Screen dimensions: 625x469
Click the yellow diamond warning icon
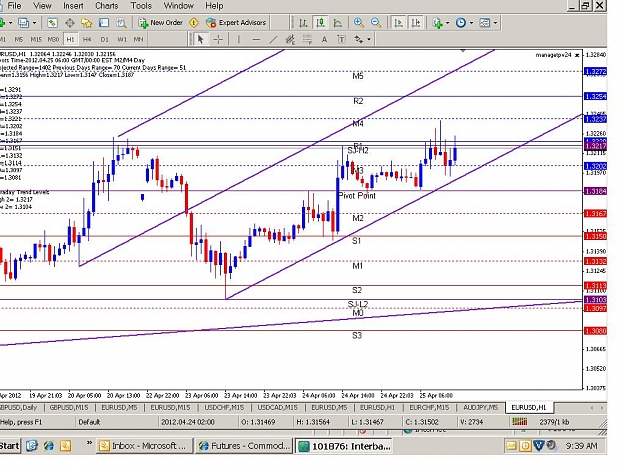tap(194, 23)
